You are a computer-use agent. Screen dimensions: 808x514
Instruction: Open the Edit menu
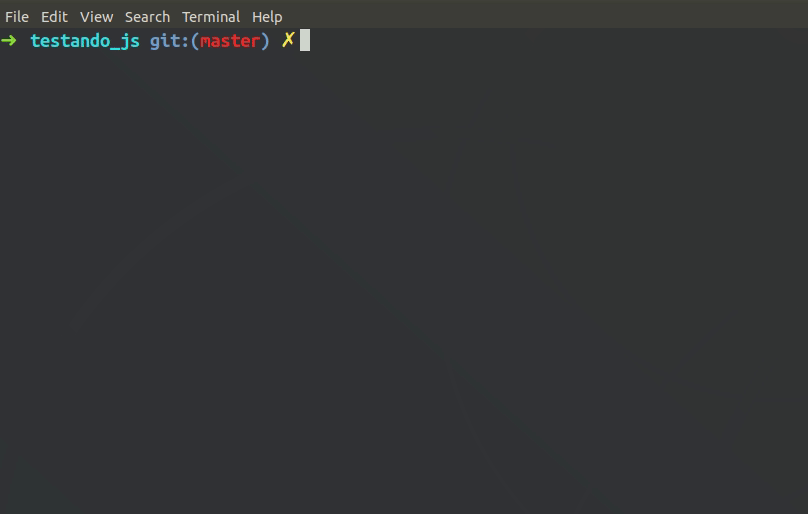click(54, 17)
